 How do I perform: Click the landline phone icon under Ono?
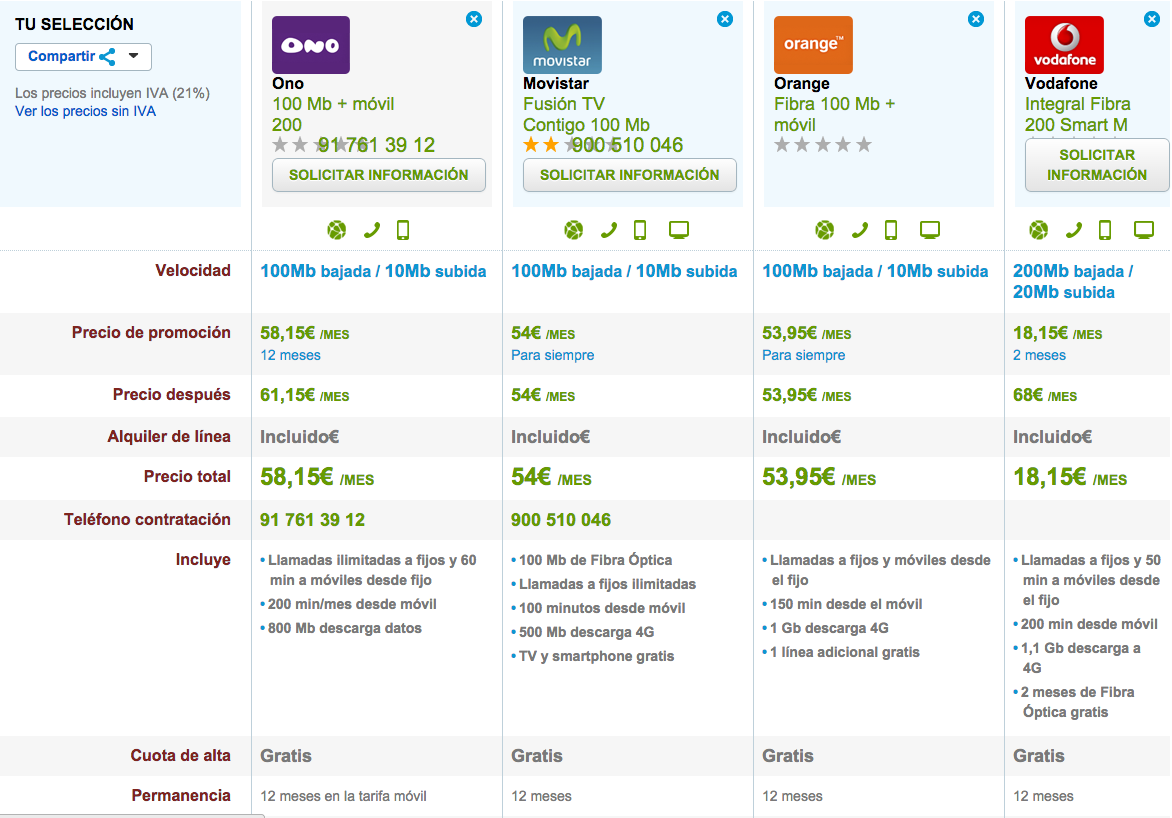(371, 230)
